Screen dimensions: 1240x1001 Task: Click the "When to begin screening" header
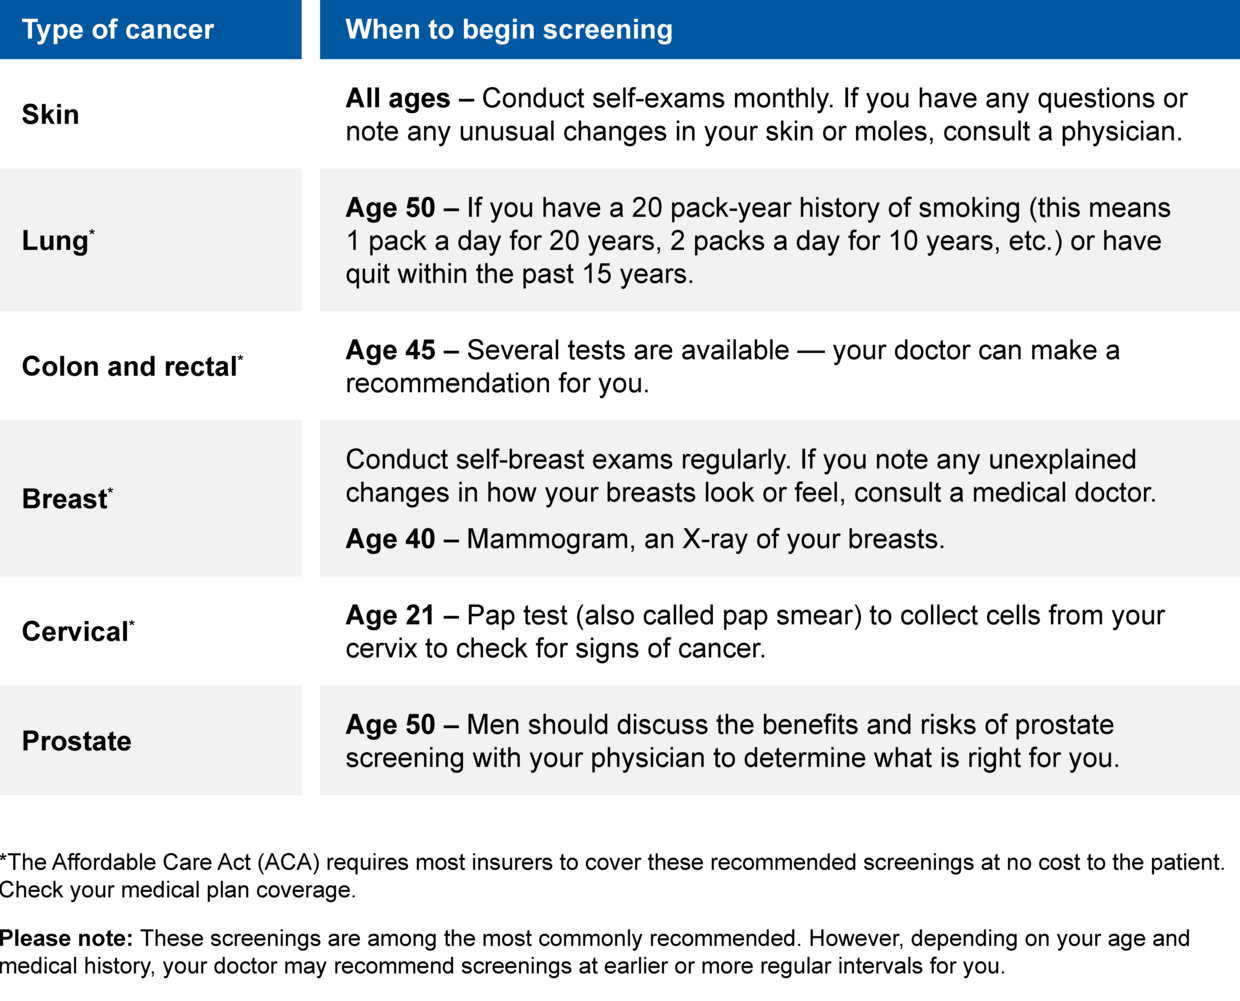pos(509,30)
